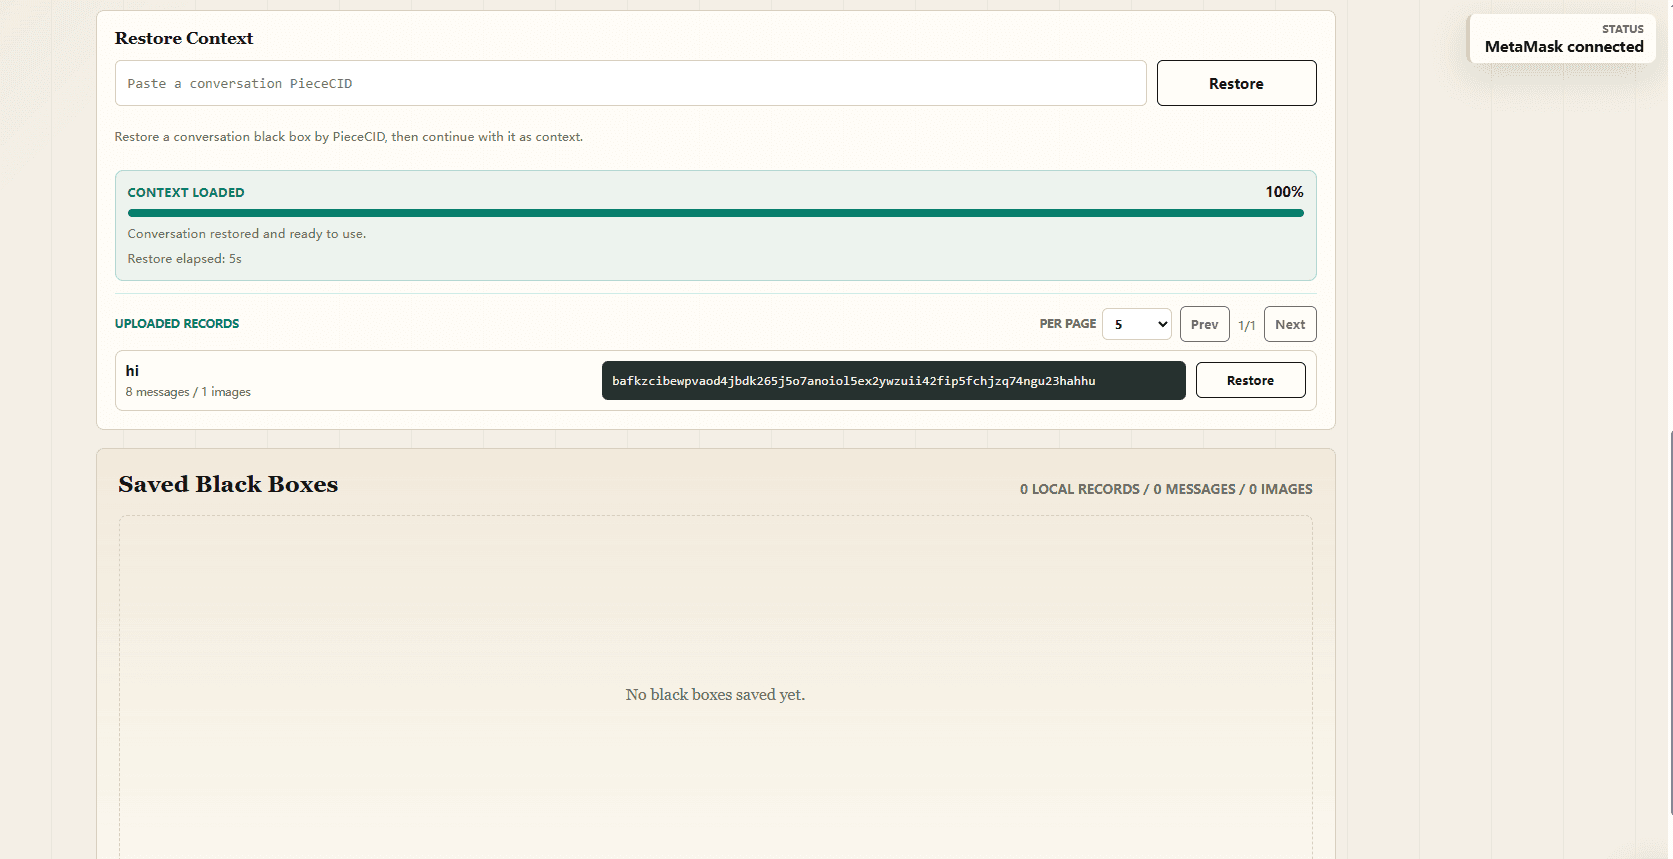Click the context loaded progress bar
The image size is (1673, 859).
715,213
